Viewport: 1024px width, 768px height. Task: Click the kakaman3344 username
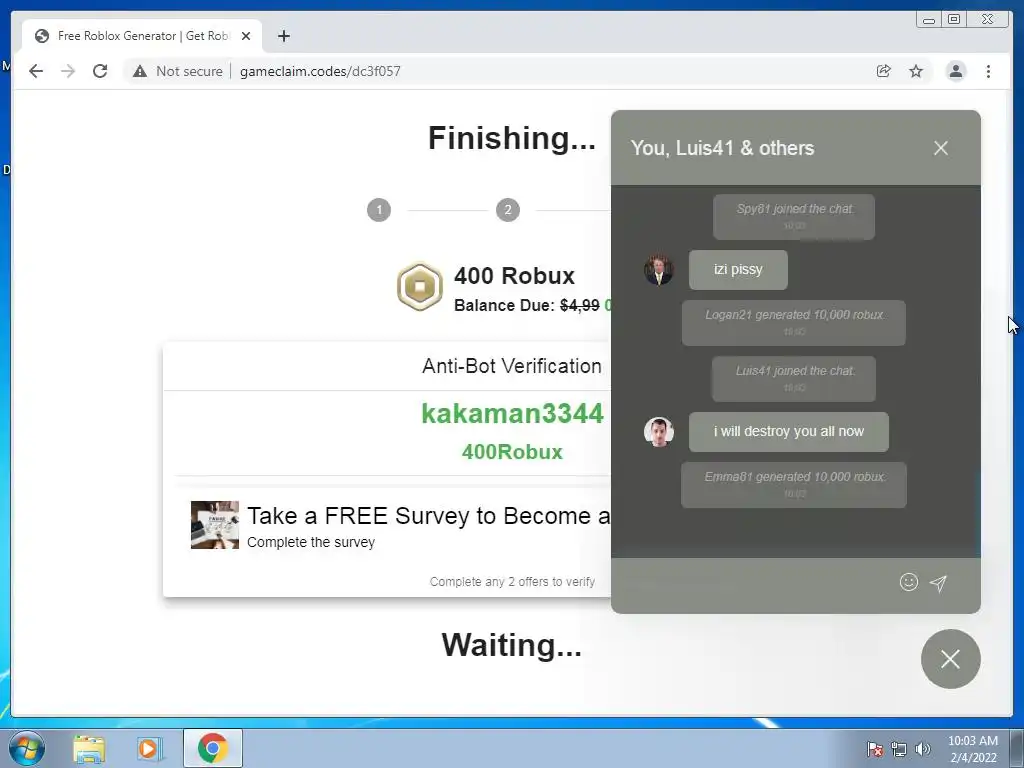[x=512, y=413]
